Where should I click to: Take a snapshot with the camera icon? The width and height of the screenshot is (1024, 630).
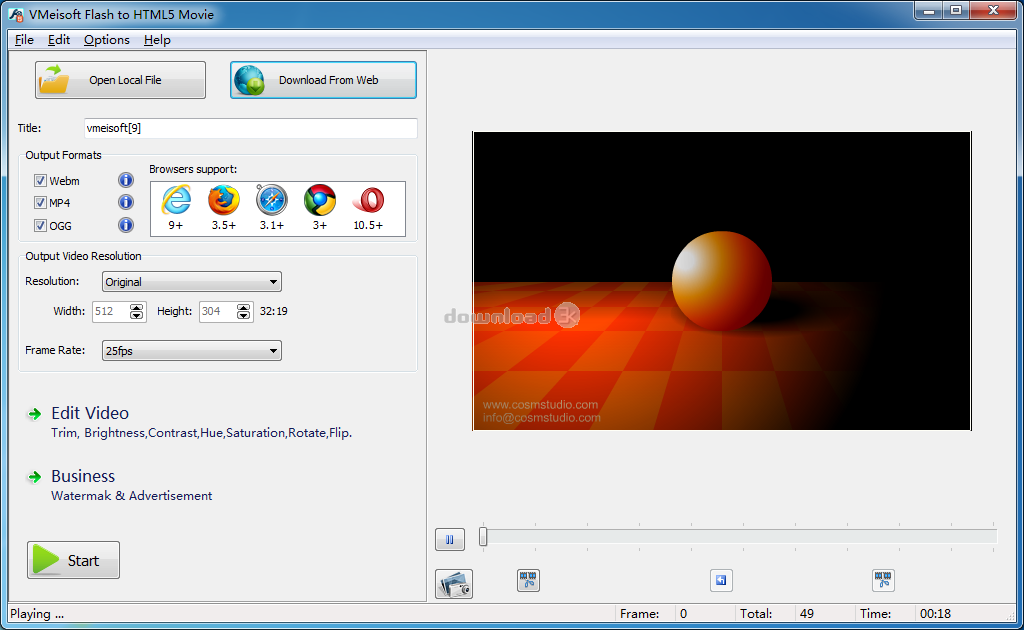[x=454, y=584]
